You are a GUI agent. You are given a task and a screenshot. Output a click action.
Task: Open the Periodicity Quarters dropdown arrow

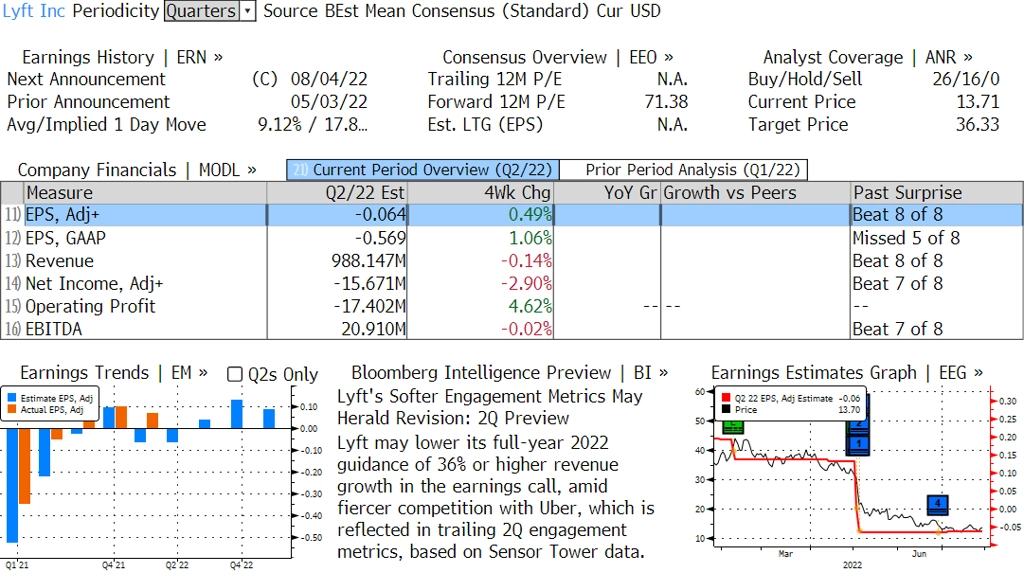pyautogui.click(x=248, y=11)
